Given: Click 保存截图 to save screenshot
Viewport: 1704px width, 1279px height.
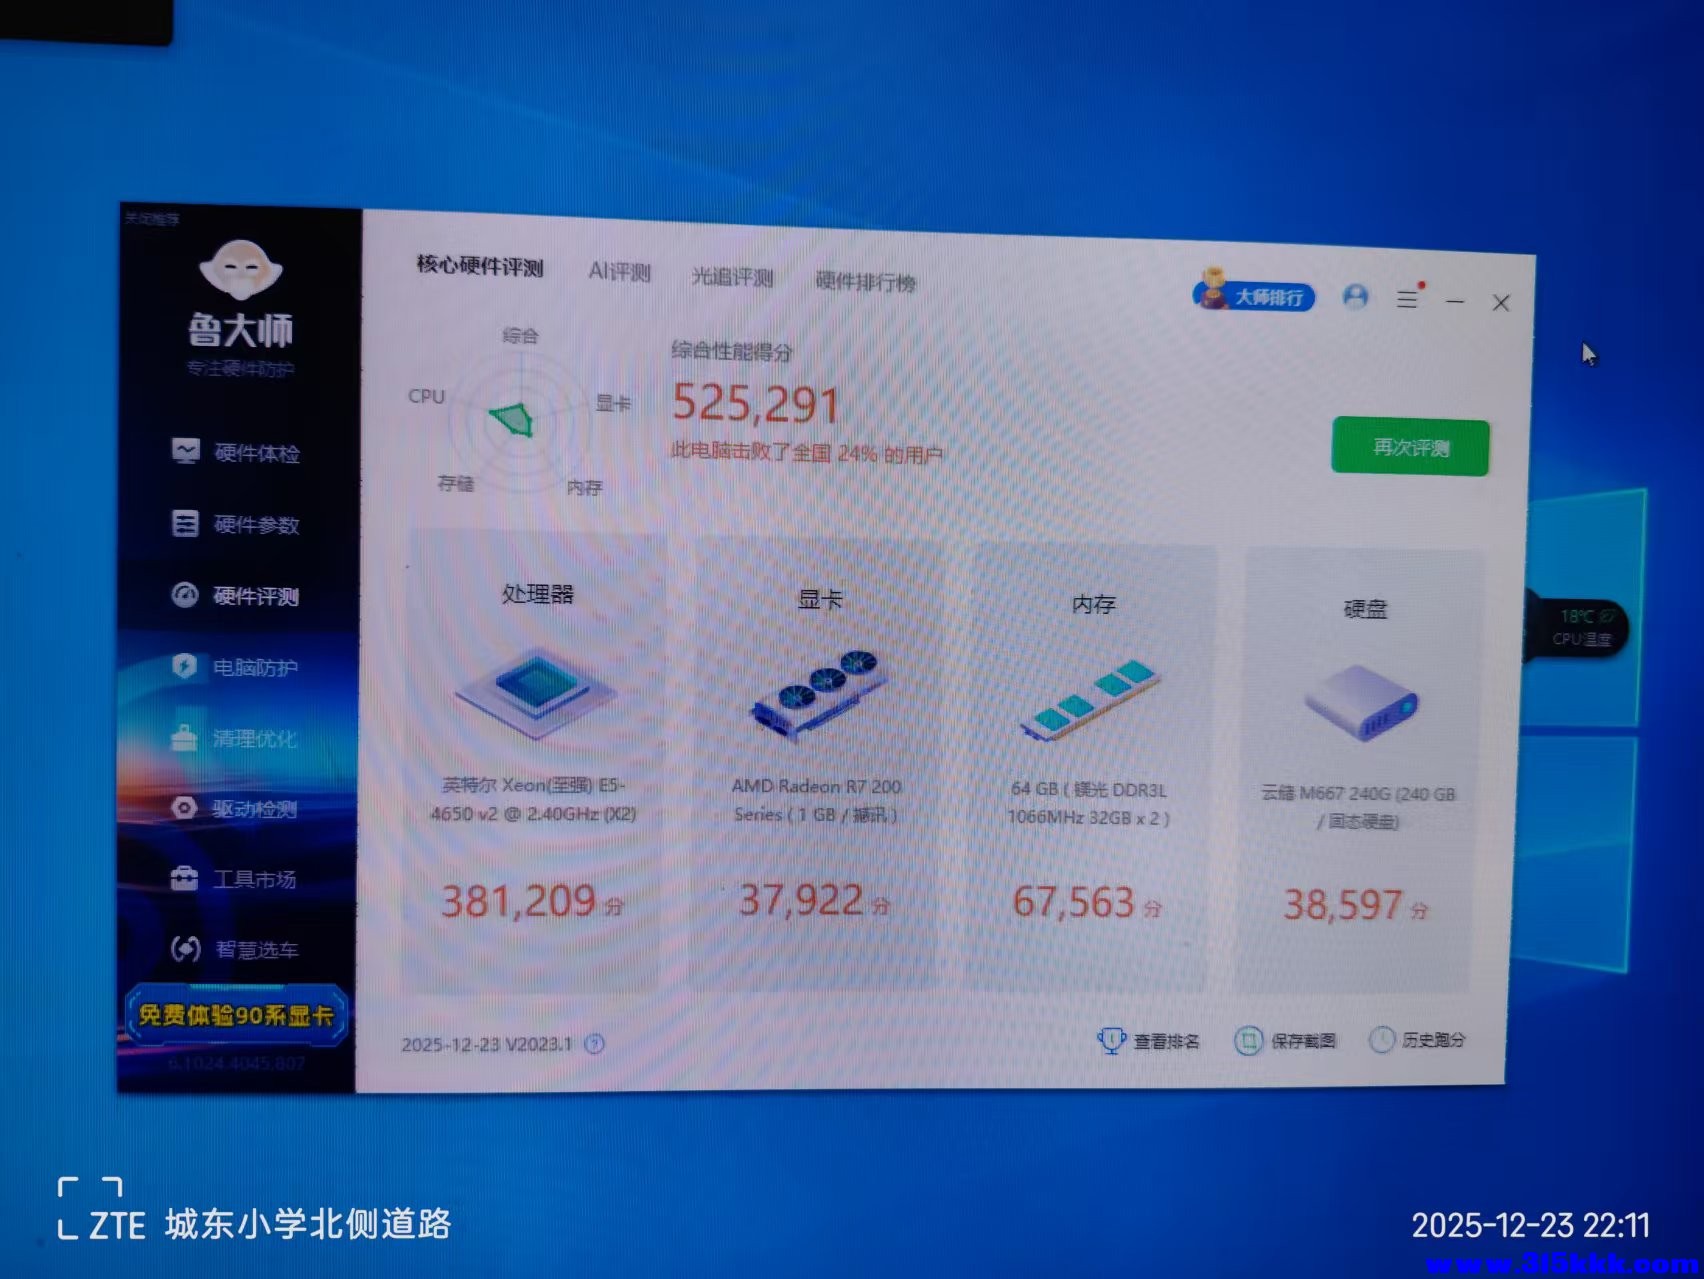Looking at the screenshot, I should click(x=1286, y=1041).
